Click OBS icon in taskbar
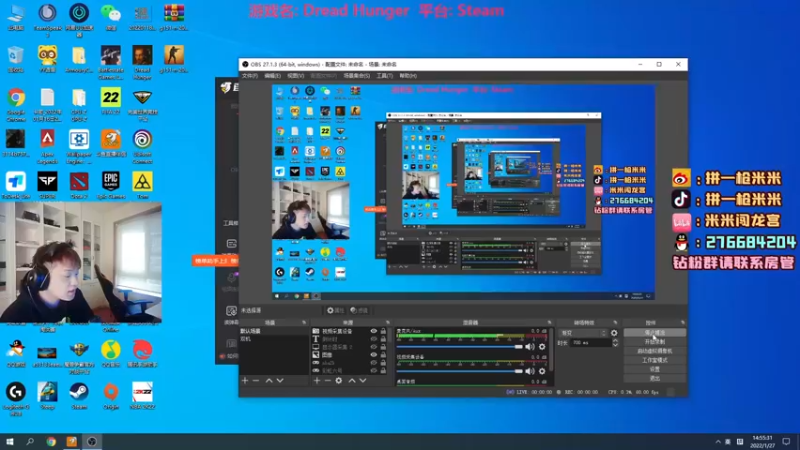The image size is (800, 450). (x=92, y=441)
